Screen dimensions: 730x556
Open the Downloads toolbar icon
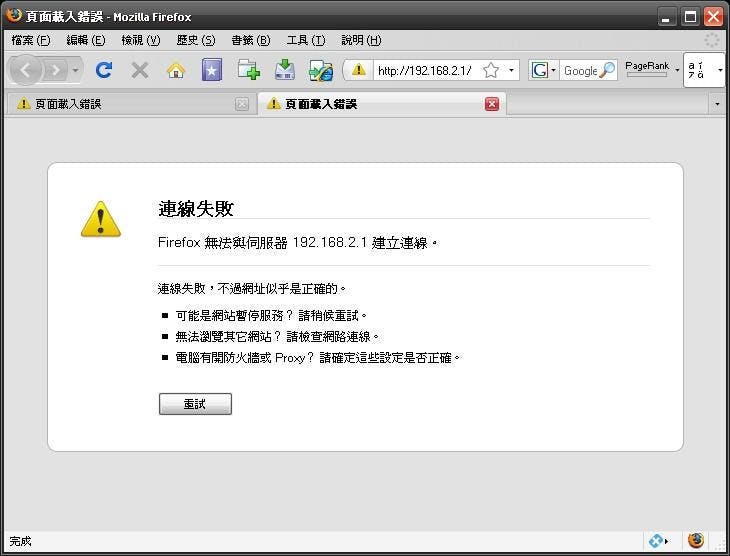tap(284, 70)
